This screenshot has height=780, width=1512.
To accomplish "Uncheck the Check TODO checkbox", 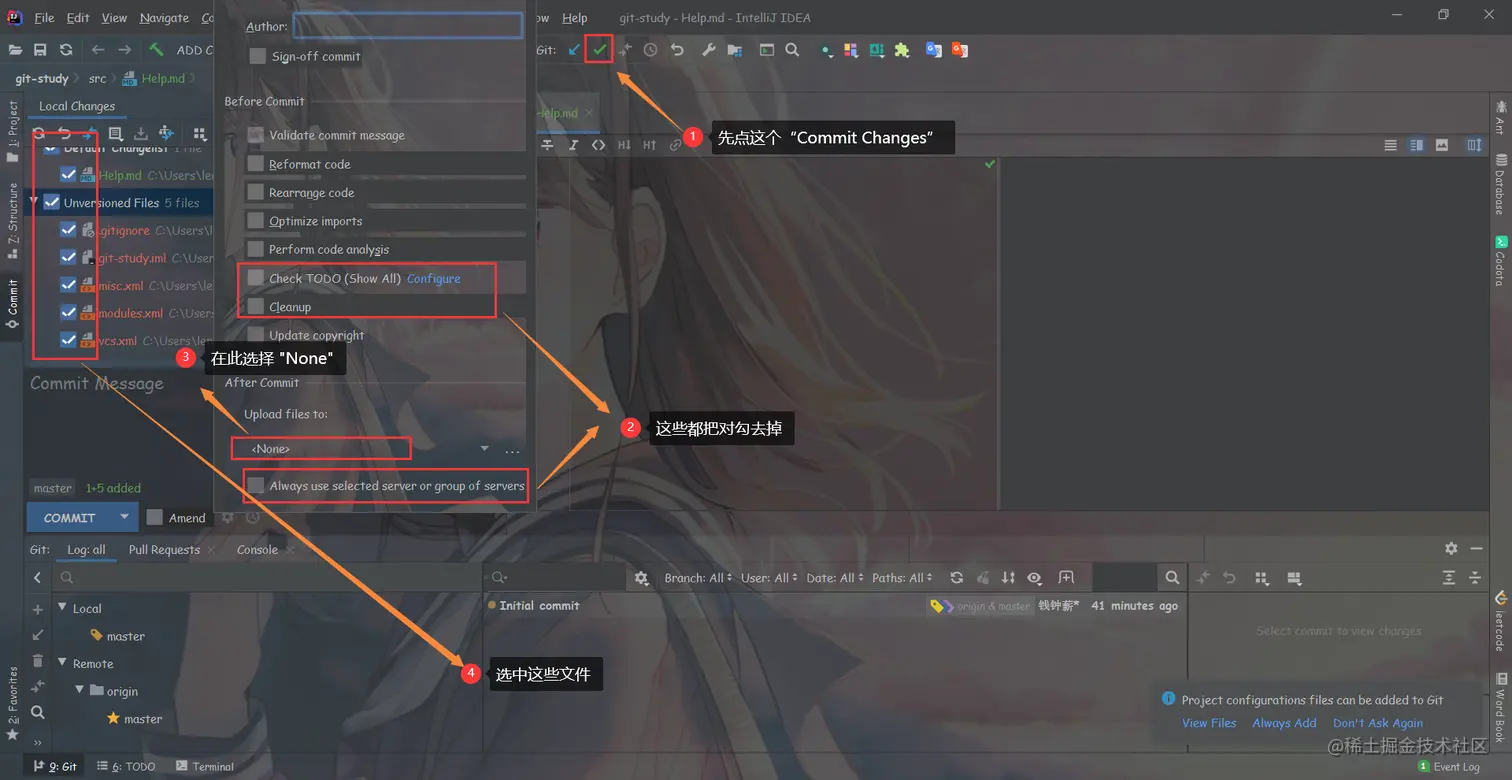I will [255, 278].
